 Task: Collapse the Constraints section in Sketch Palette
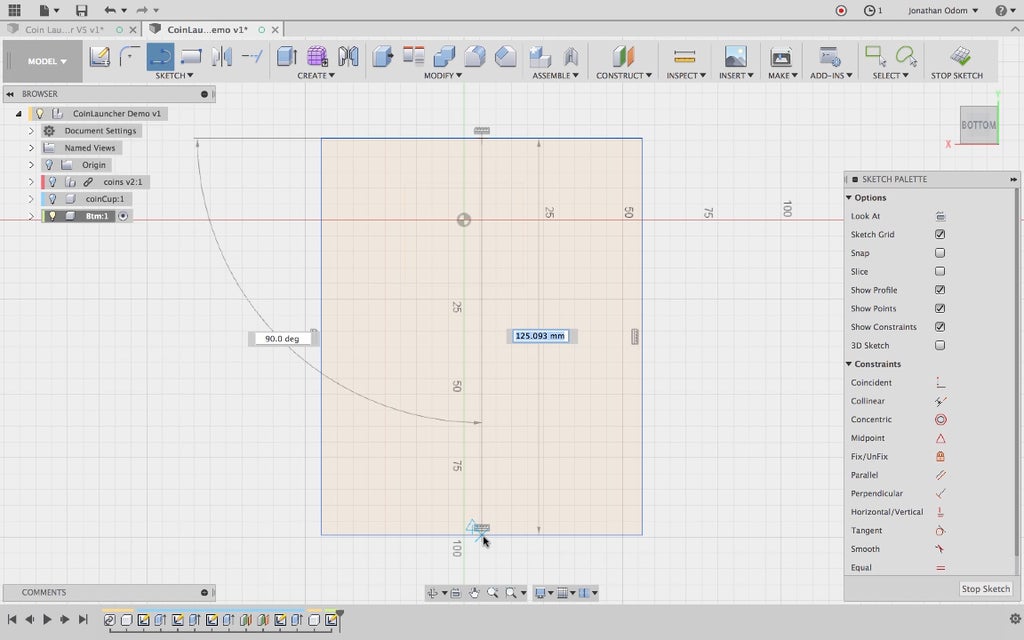coord(849,364)
